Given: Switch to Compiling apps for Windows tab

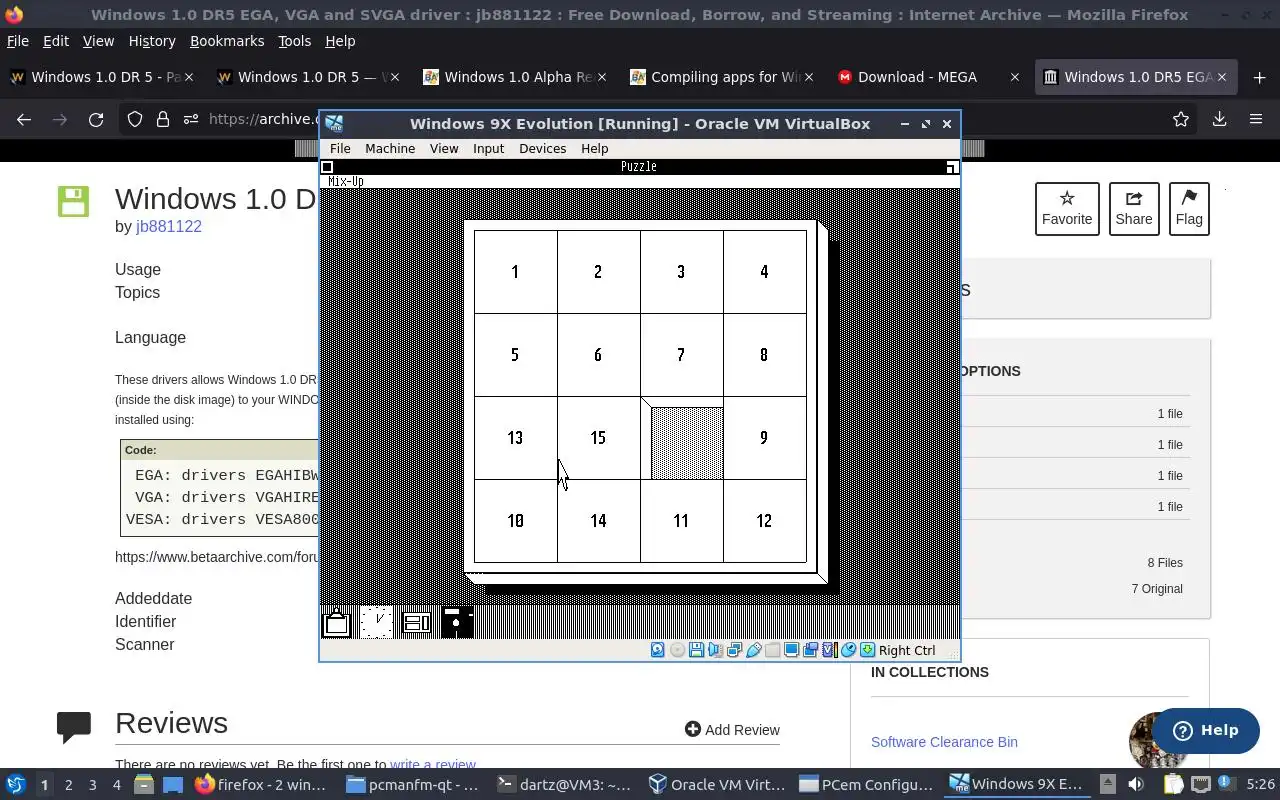Looking at the screenshot, I should (x=722, y=77).
